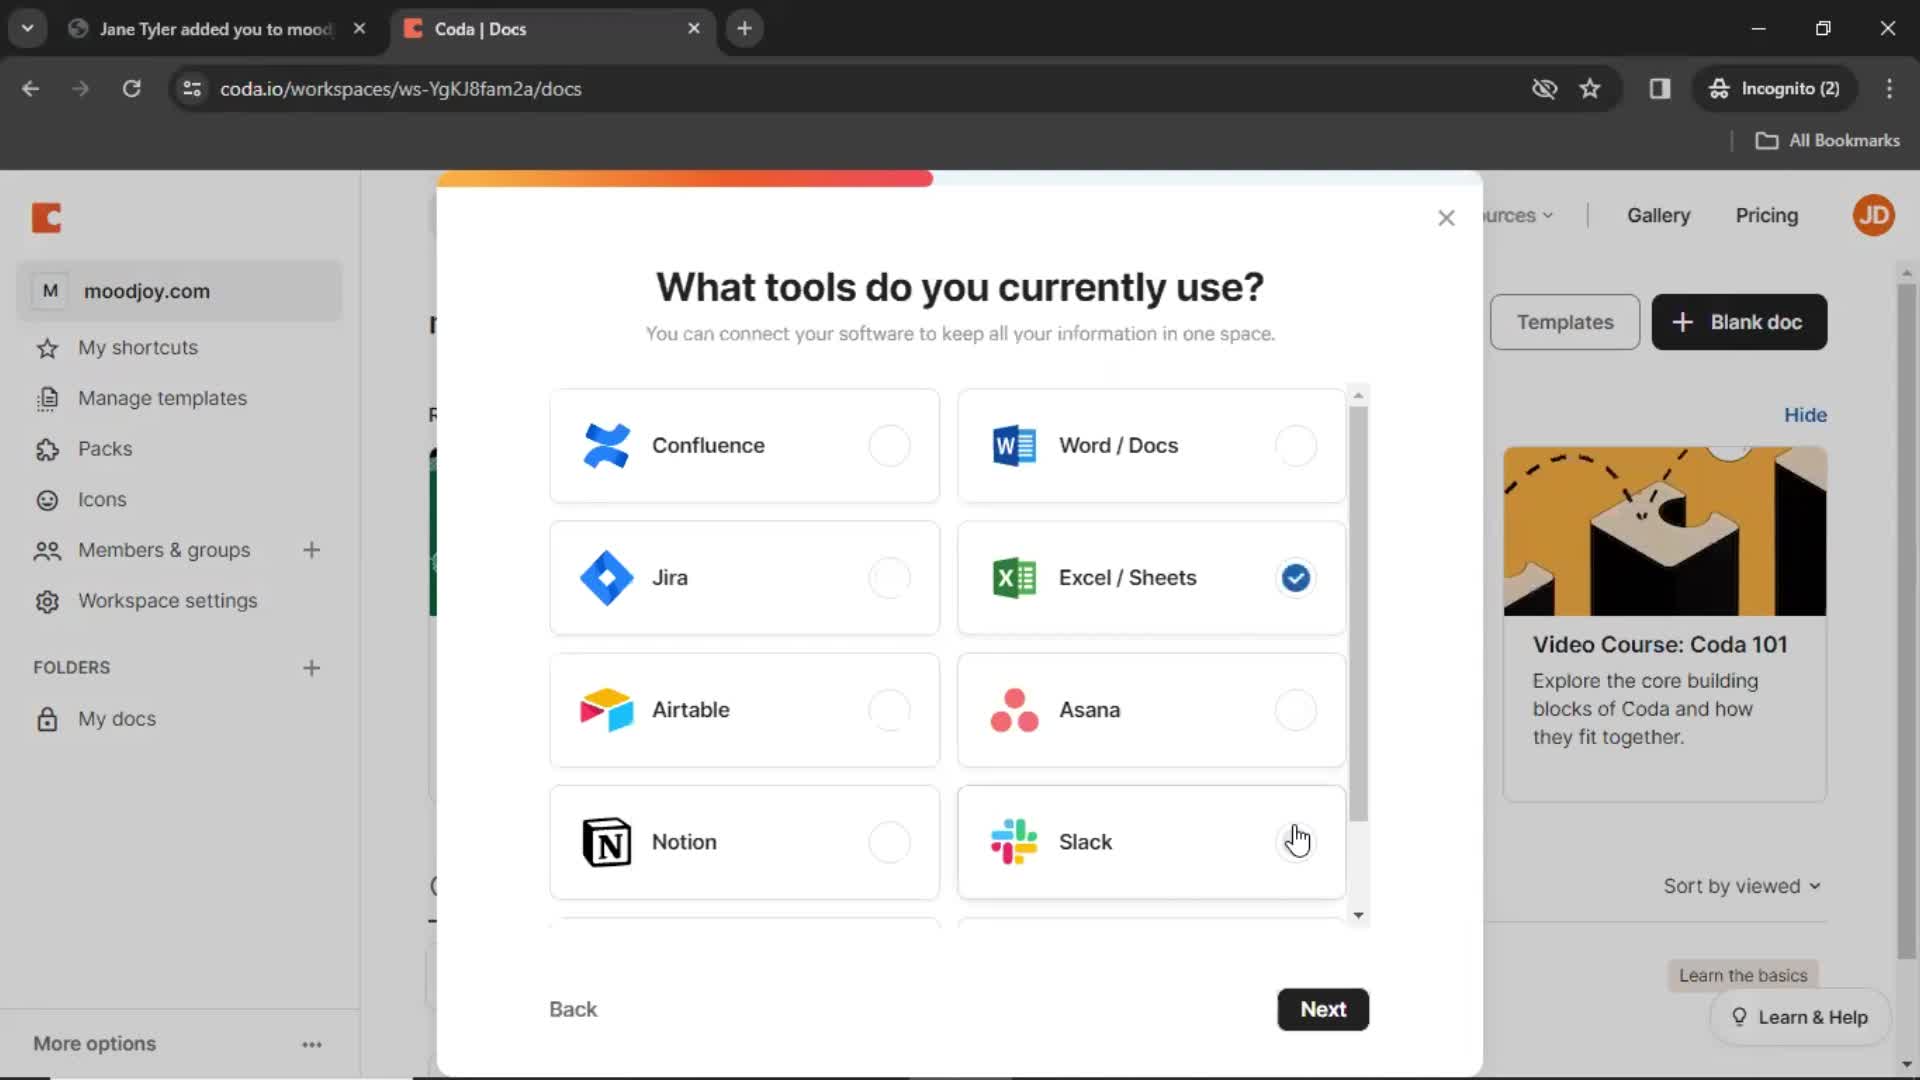
Task: Click the Word / Docs integration icon
Action: 1014,444
